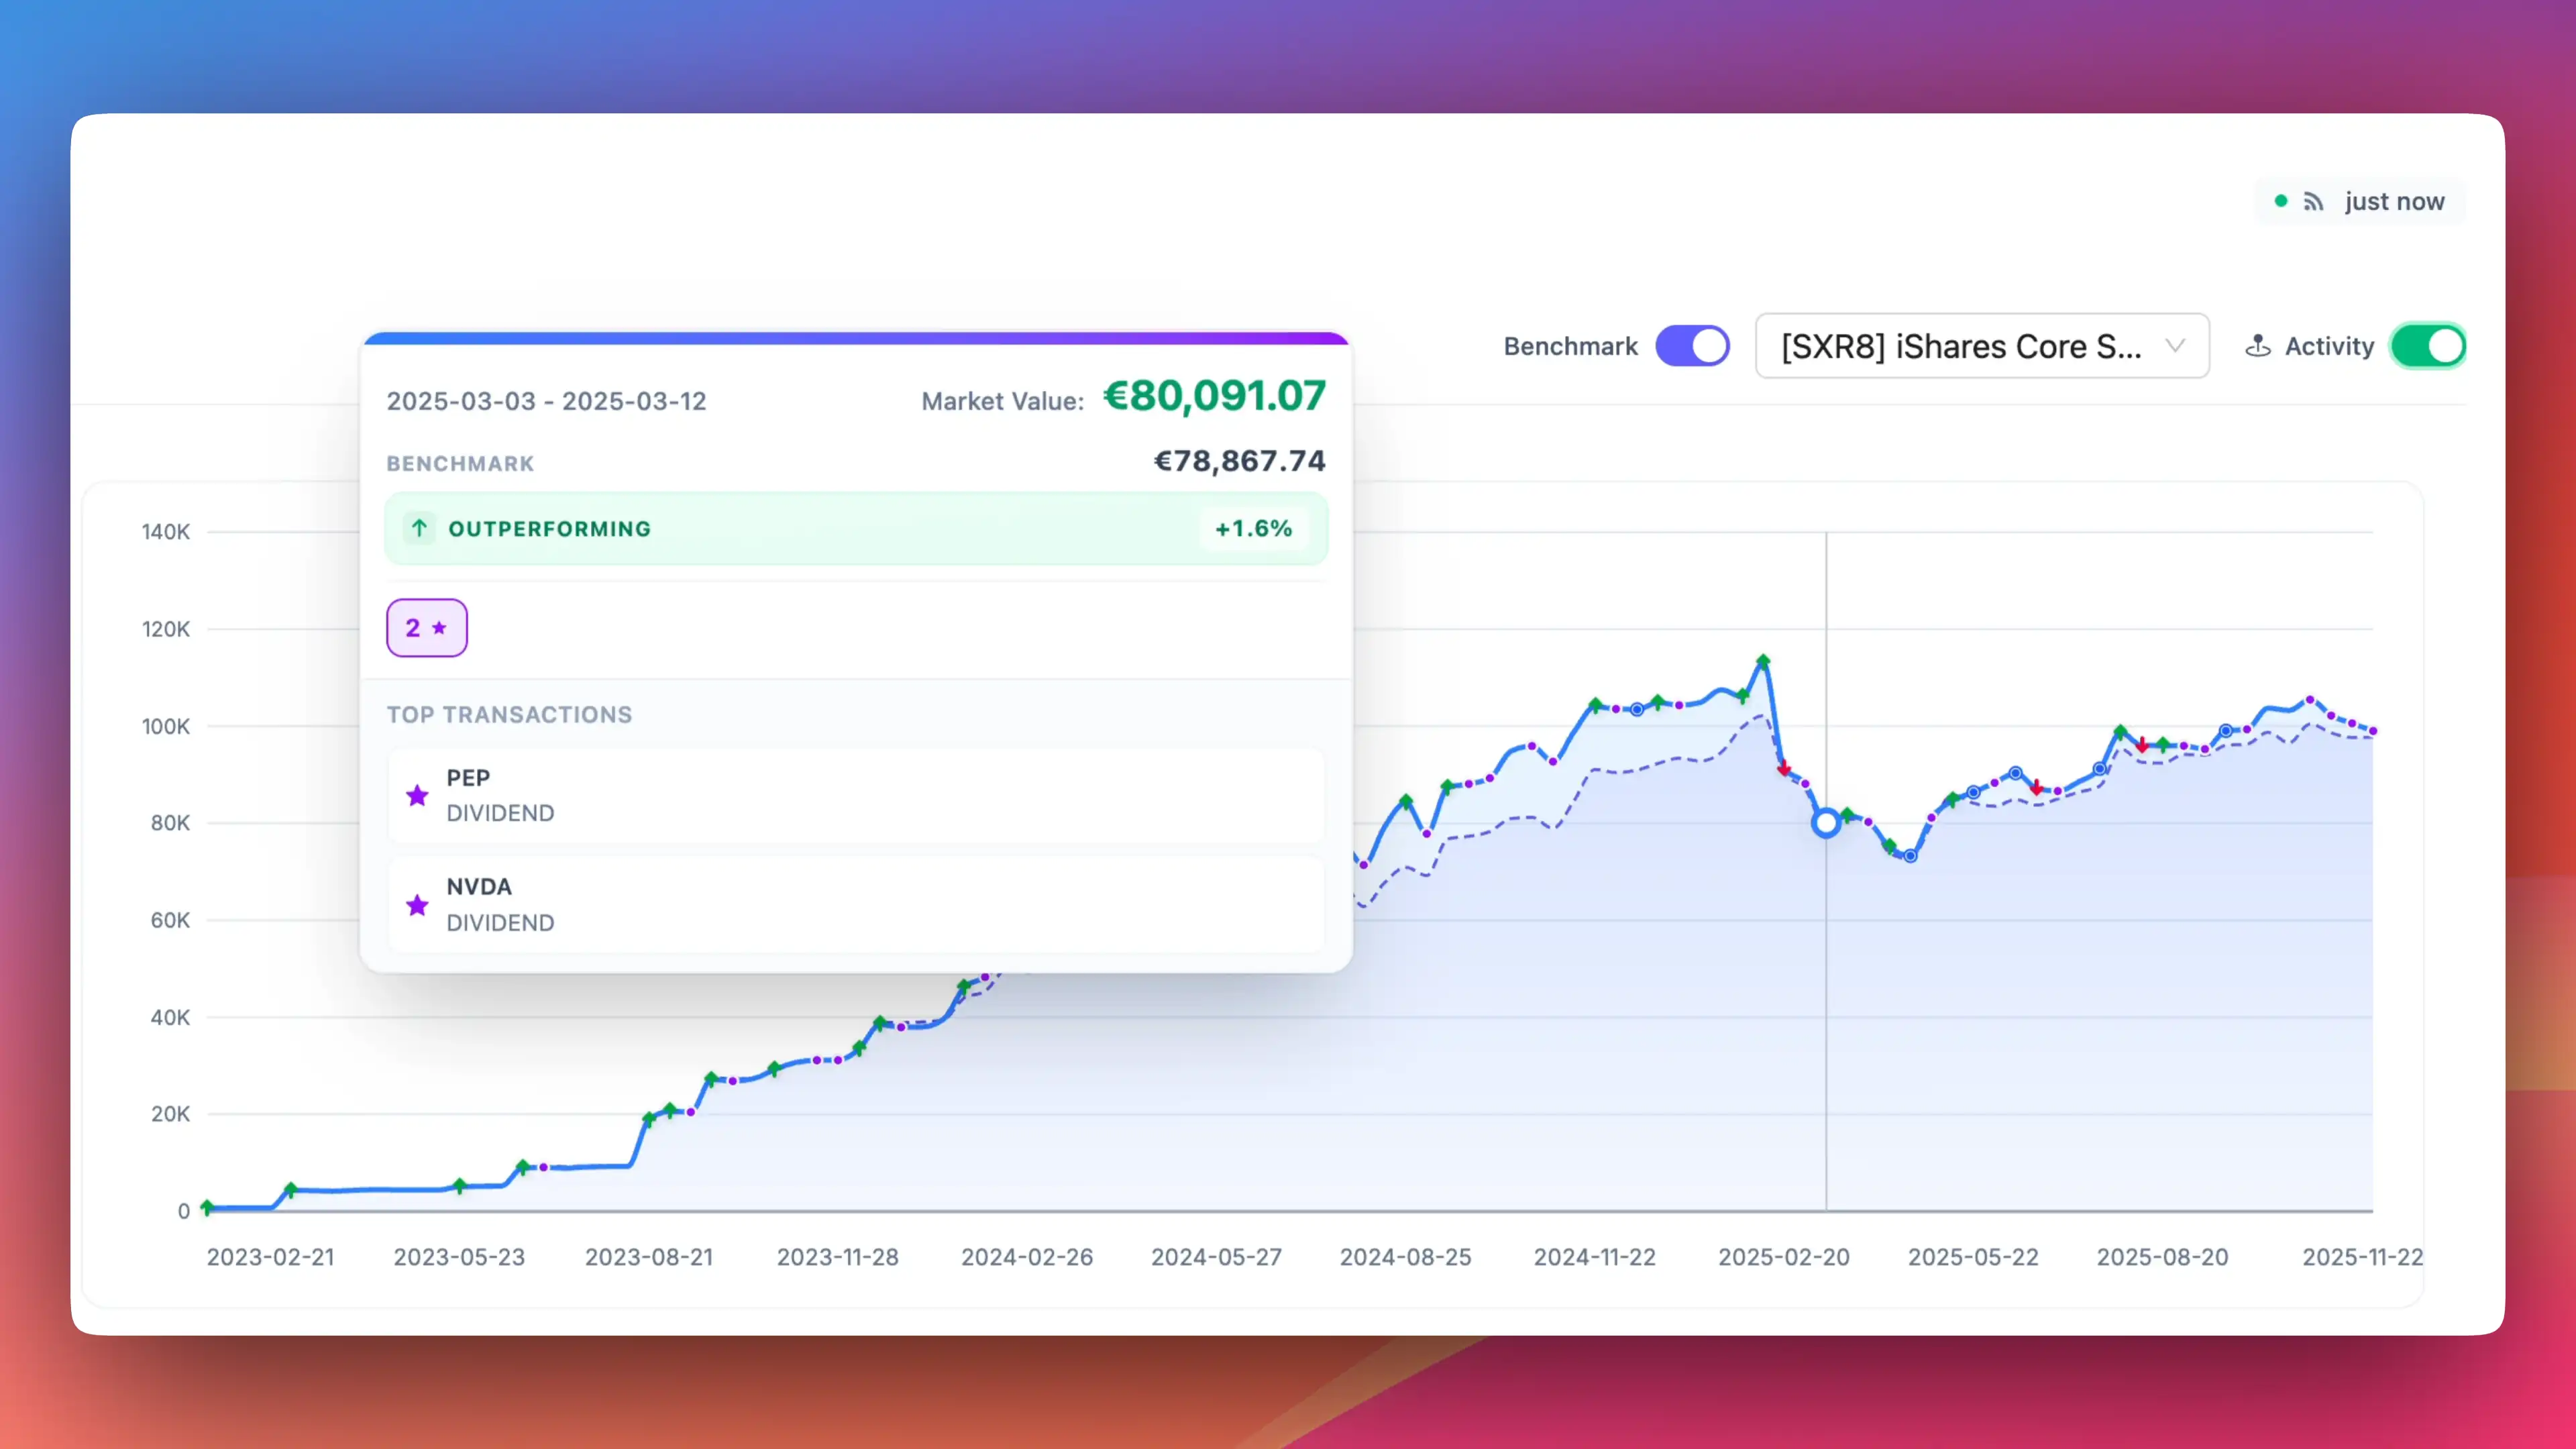Click the green live status dot

coord(2281,201)
